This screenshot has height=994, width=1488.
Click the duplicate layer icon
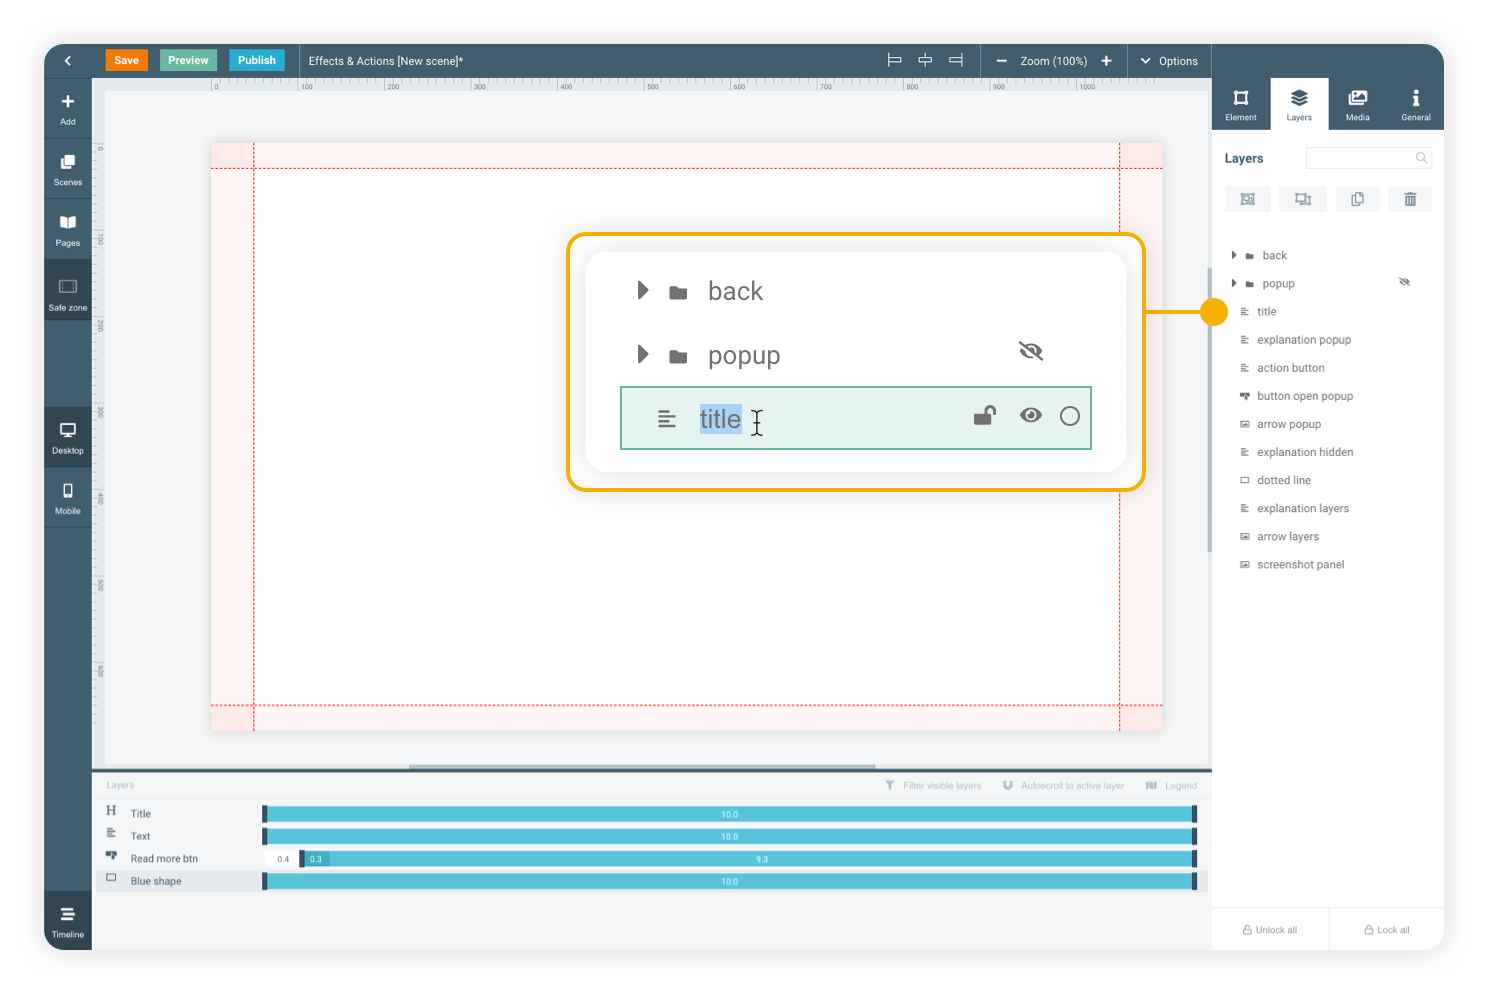1357,199
